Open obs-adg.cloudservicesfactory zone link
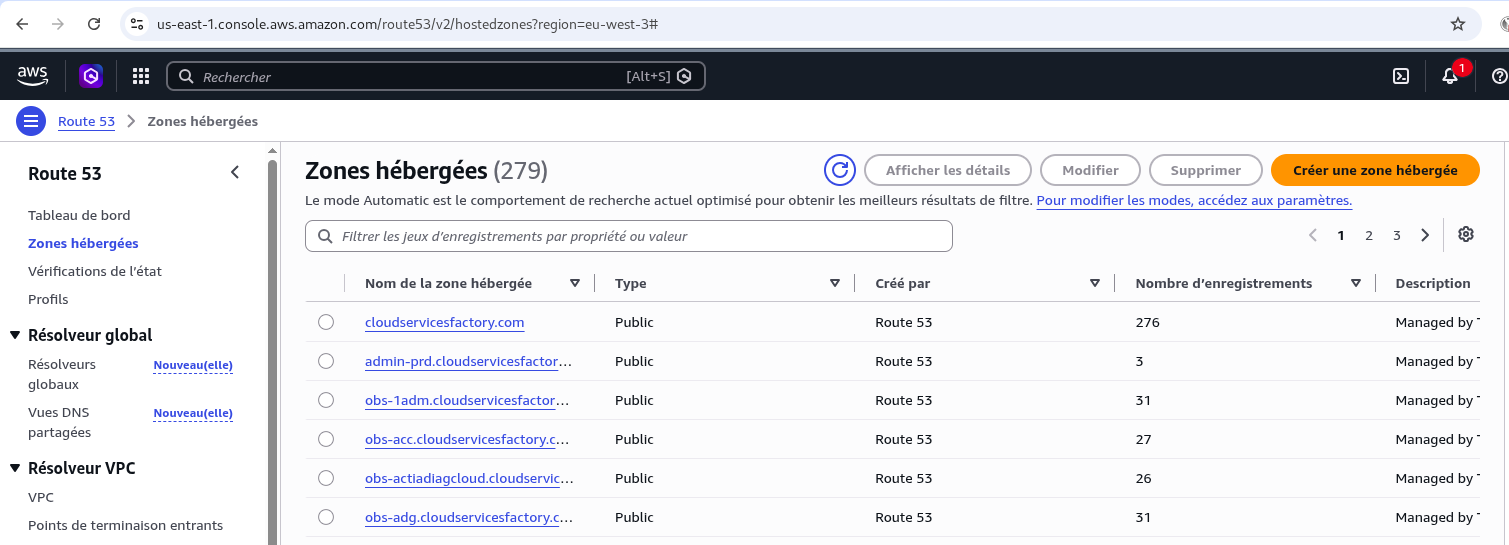The width and height of the screenshot is (1509, 545). [469, 517]
